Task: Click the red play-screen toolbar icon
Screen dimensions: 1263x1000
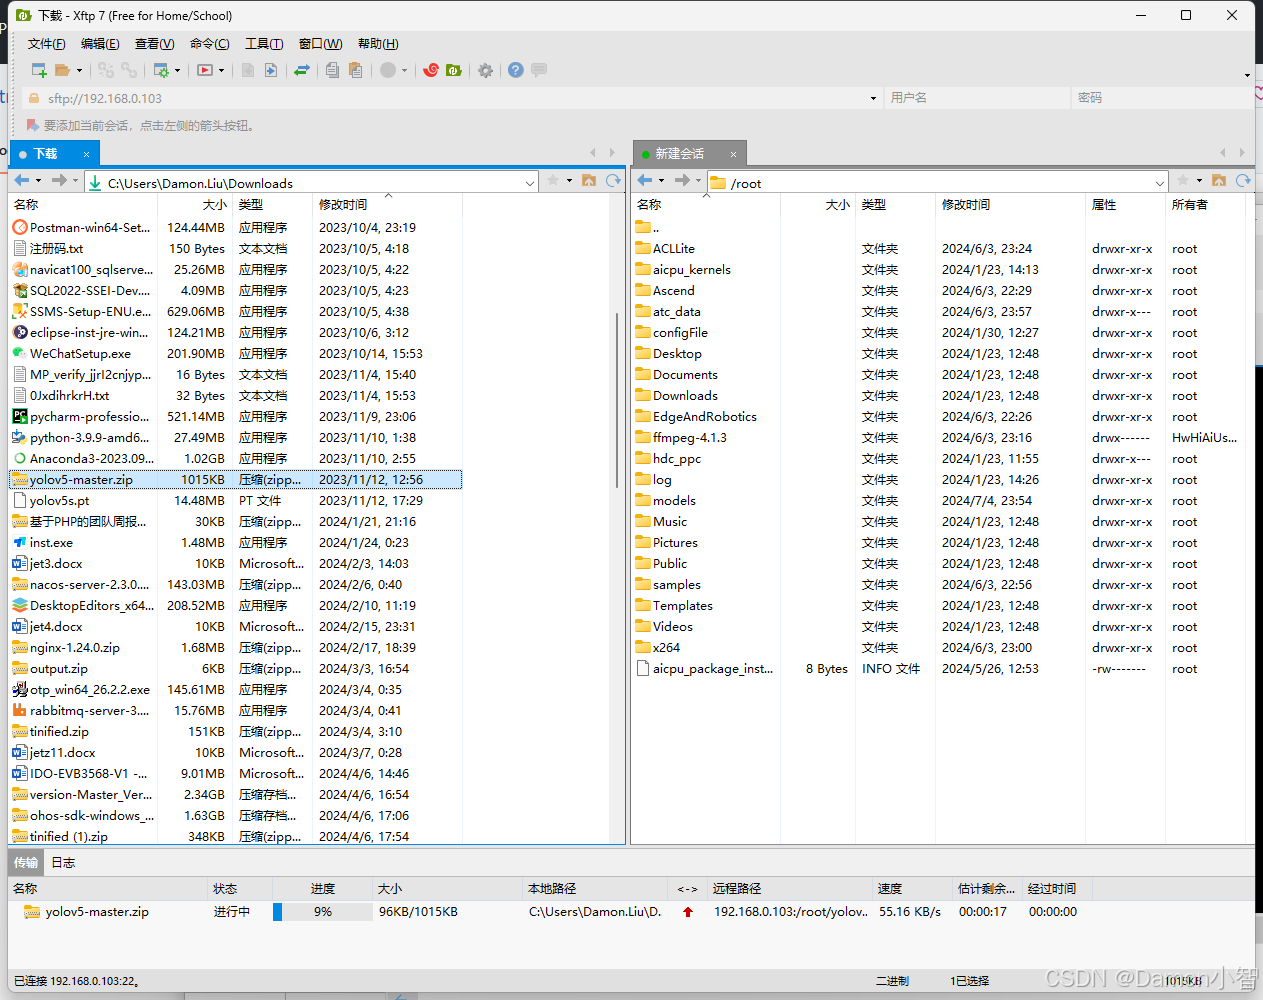Action: tap(205, 70)
